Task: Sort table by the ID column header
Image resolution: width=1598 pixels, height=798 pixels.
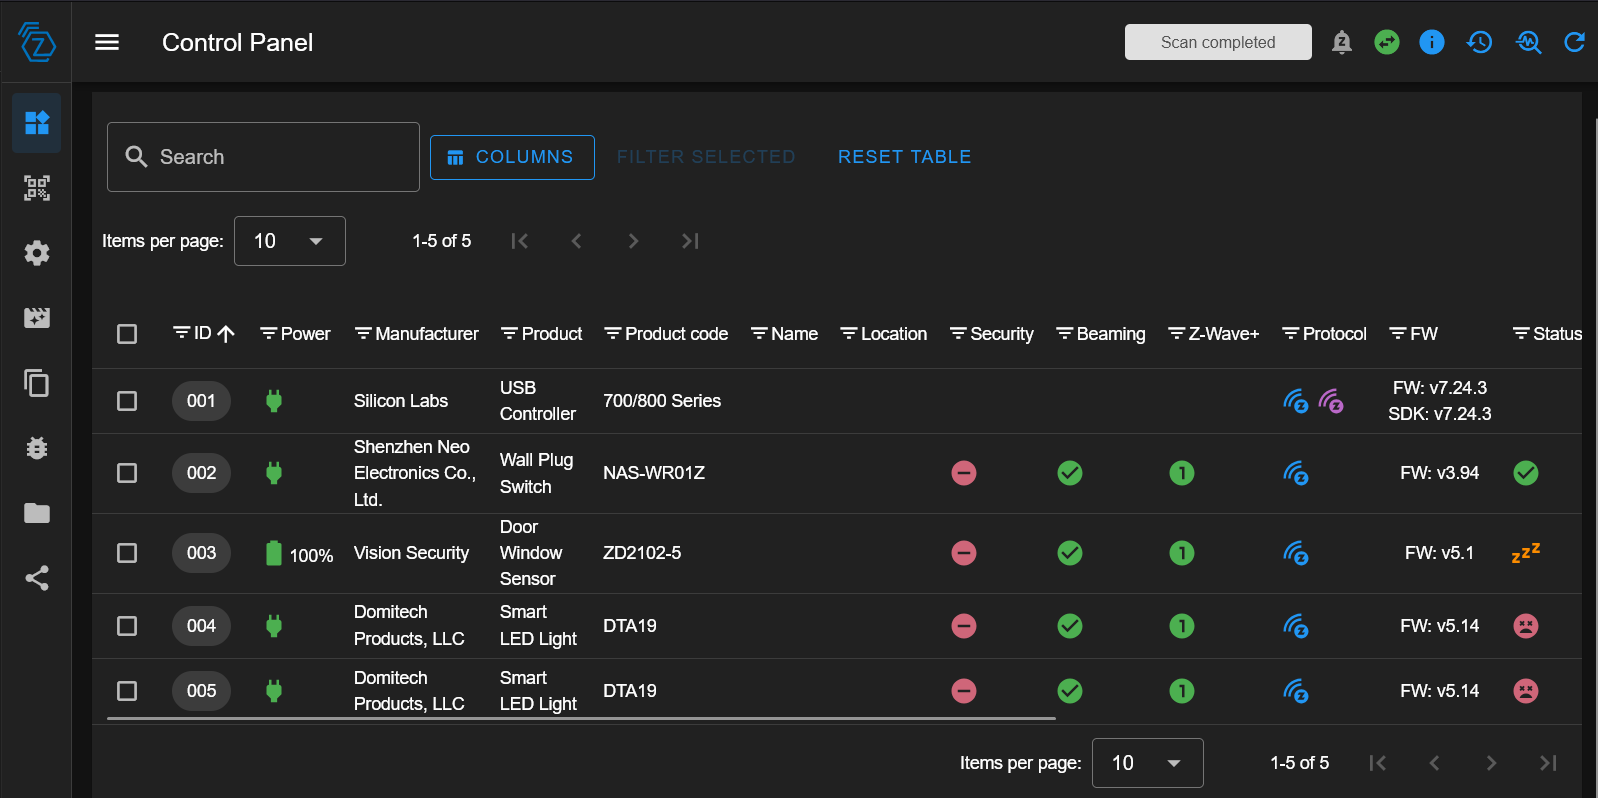Action: pos(203,333)
